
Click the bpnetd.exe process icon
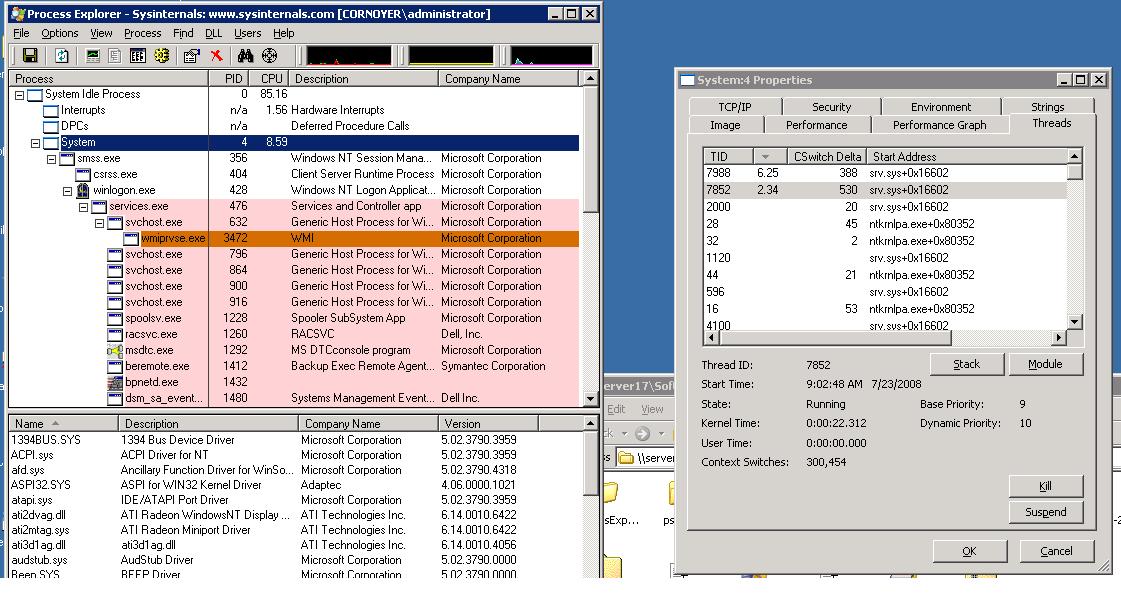click(114, 382)
